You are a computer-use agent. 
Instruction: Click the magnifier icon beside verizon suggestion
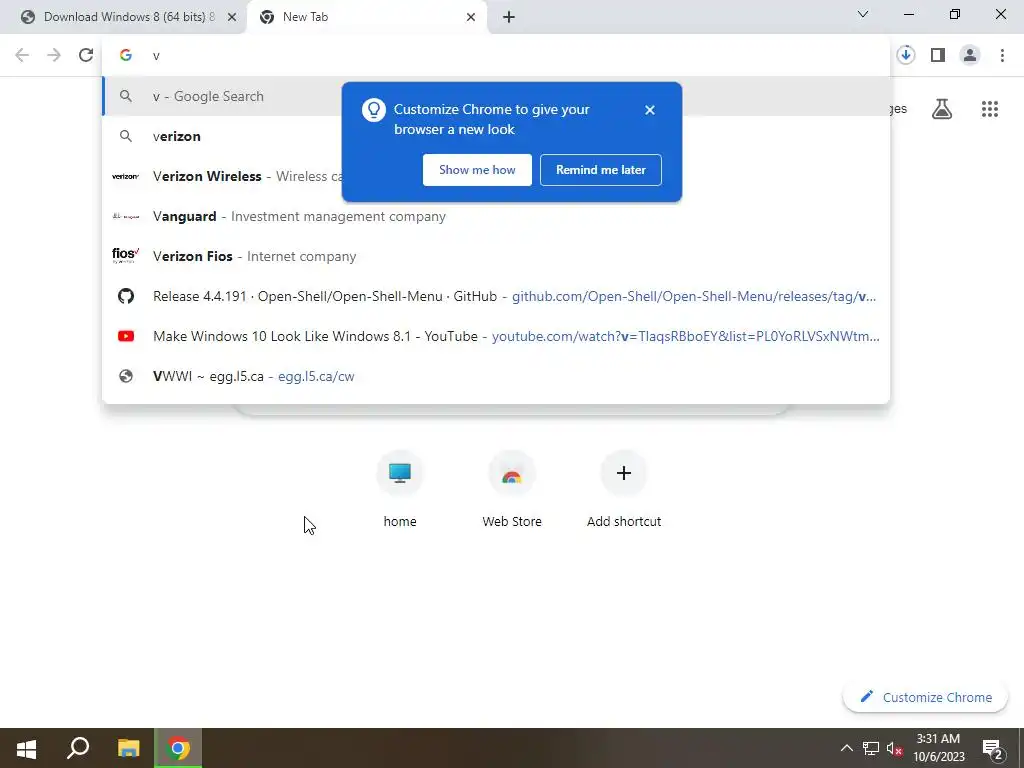click(x=125, y=136)
